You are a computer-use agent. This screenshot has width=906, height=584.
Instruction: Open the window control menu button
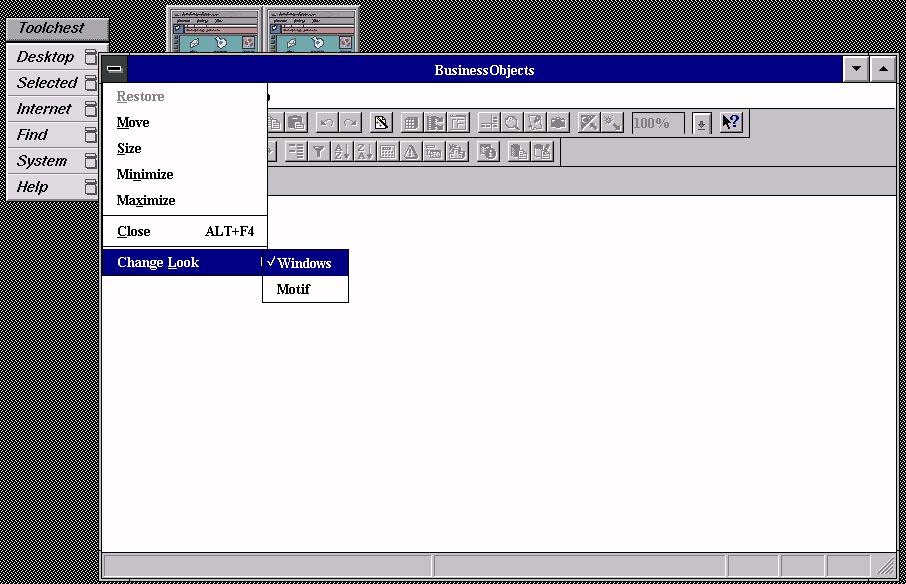pos(115,70)
